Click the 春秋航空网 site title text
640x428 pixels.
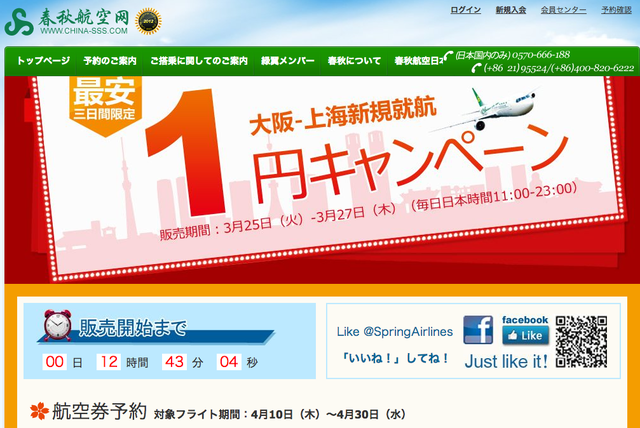tap(84, 17)
